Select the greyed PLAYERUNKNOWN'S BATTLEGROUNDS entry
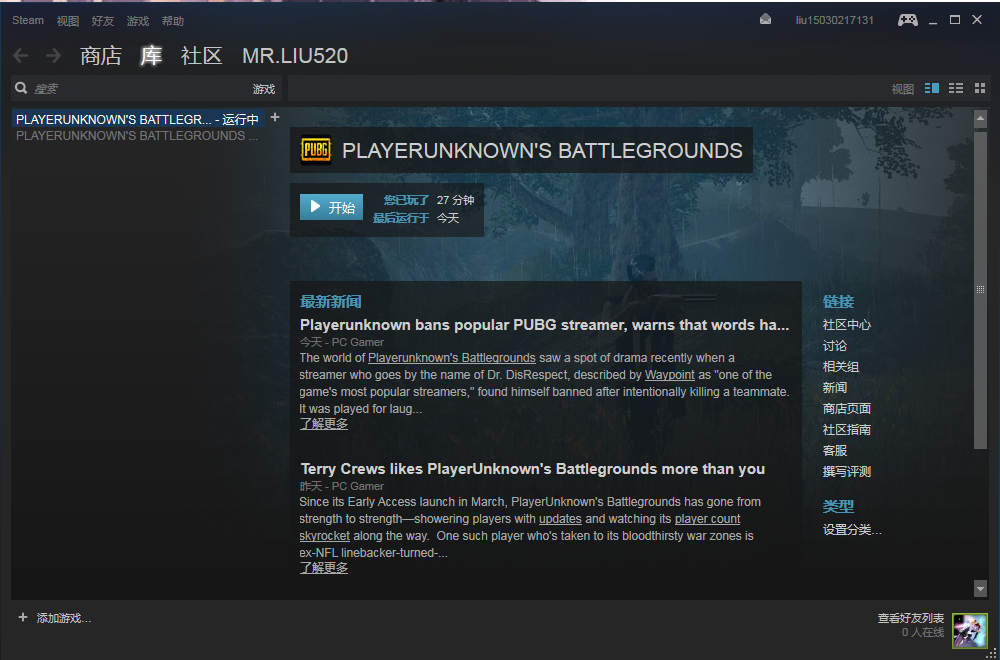 tap(137, 136)
